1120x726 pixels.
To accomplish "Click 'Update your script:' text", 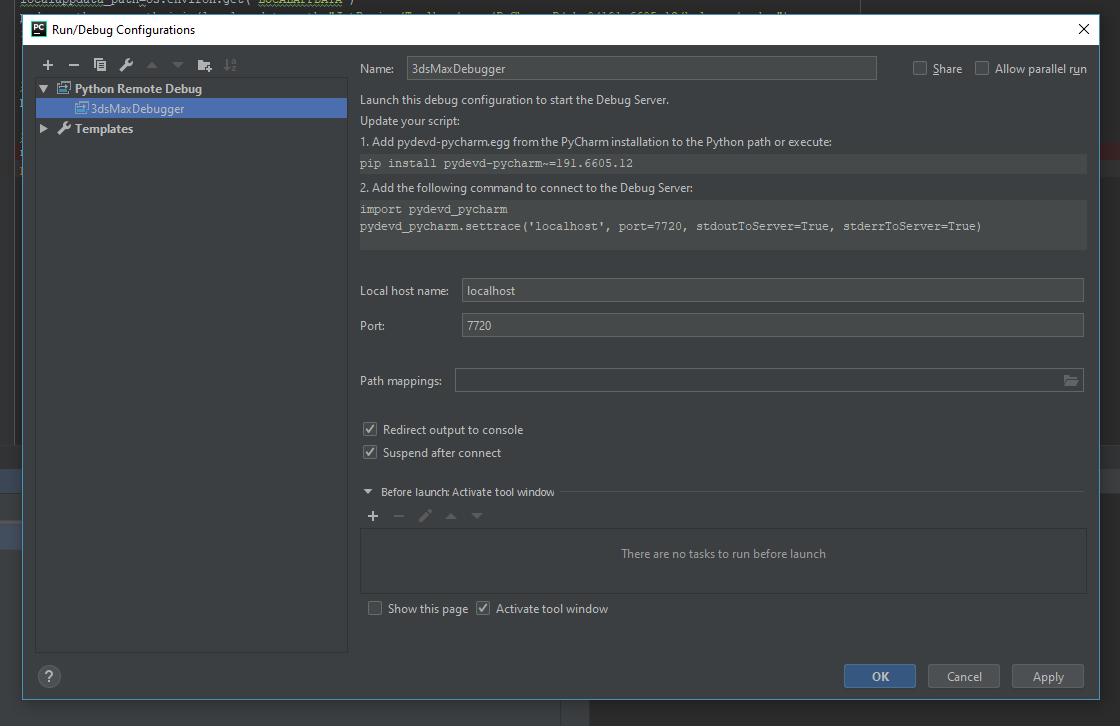I will pos(410,121).
